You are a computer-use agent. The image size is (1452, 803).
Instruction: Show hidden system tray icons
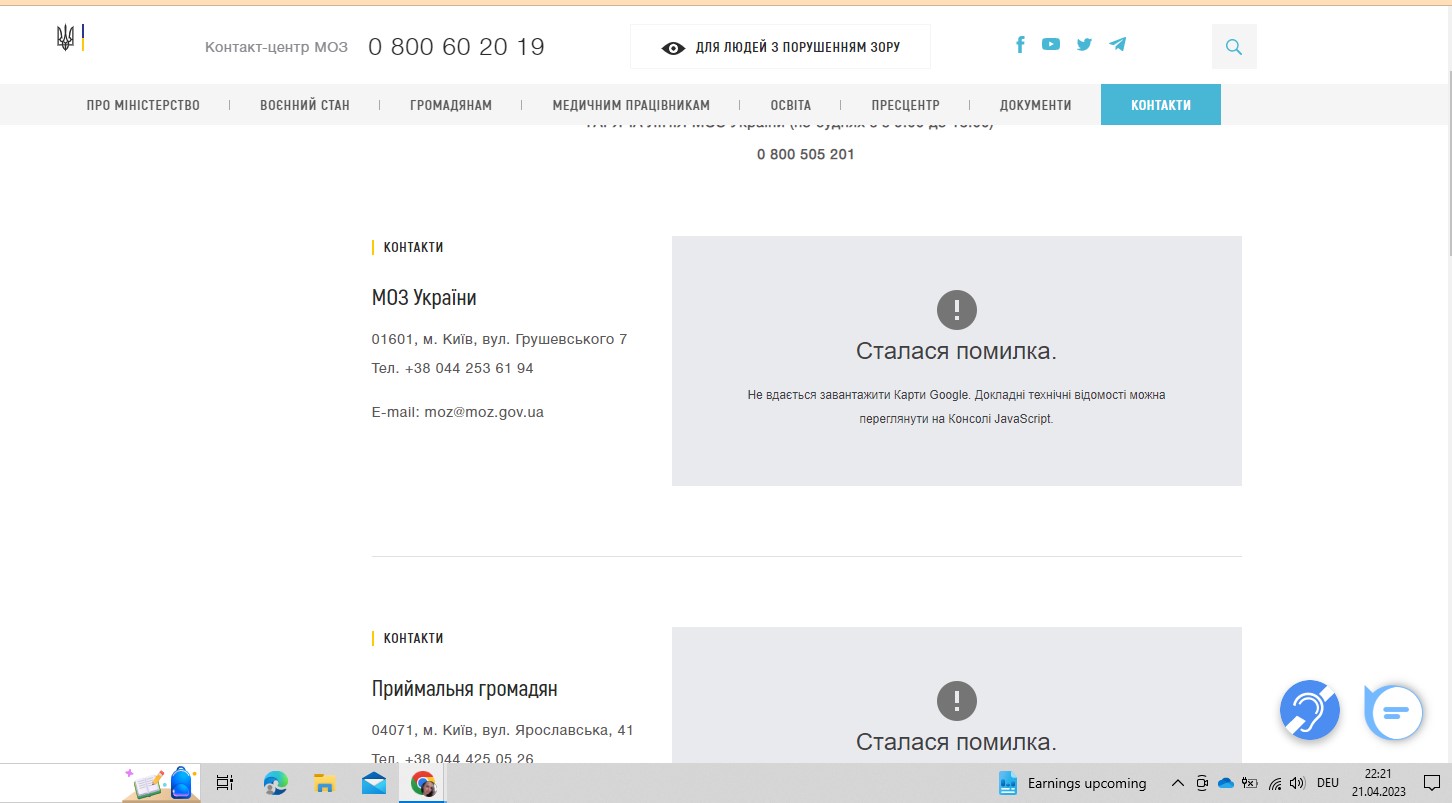point(1177,783)
